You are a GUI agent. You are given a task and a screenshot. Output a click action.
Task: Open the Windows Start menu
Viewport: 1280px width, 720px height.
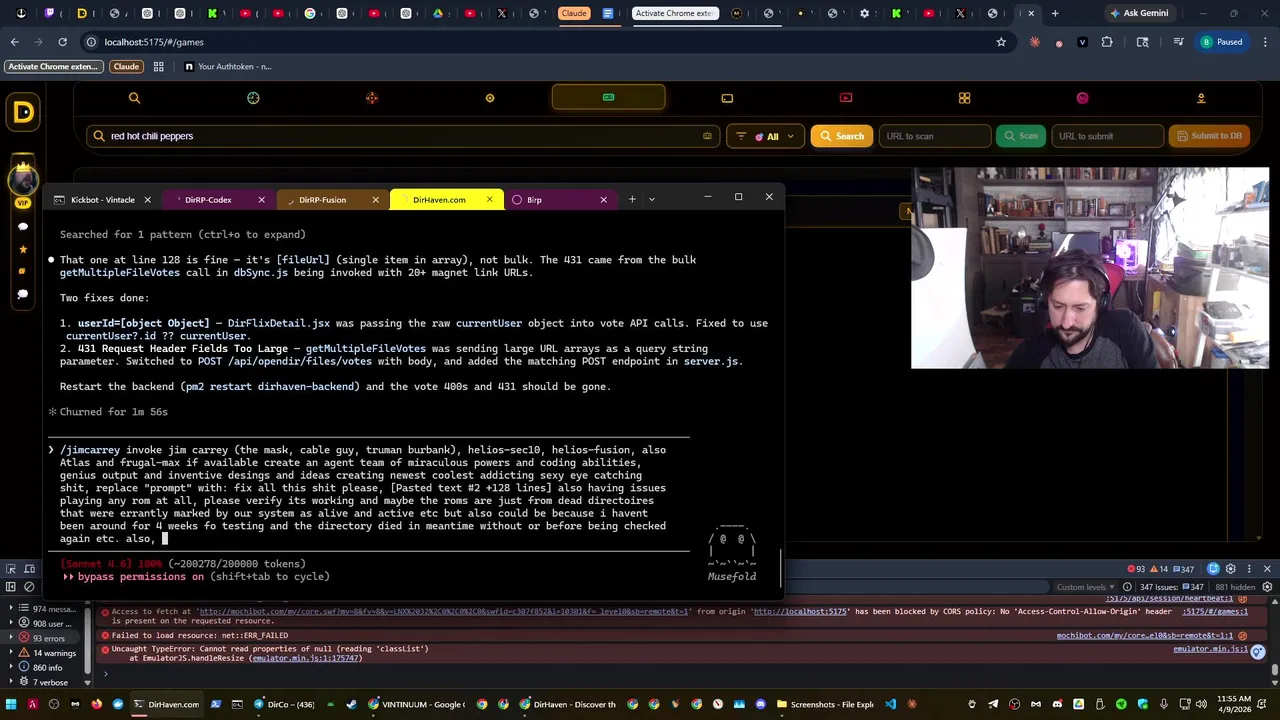coord(12,704)
